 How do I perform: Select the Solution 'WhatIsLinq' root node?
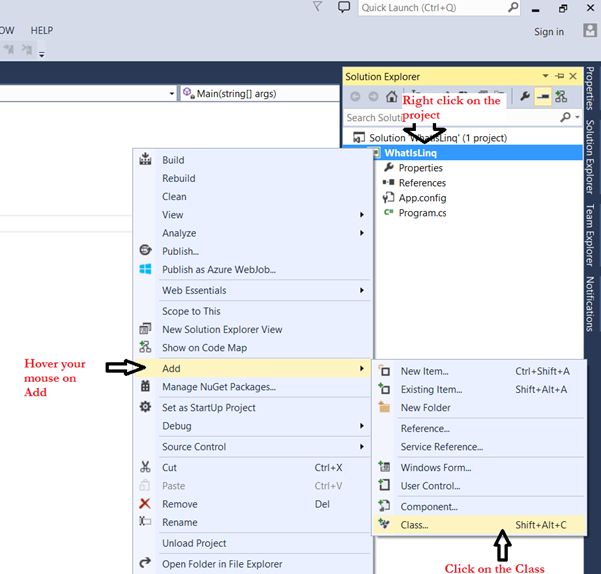coord(438,138)
